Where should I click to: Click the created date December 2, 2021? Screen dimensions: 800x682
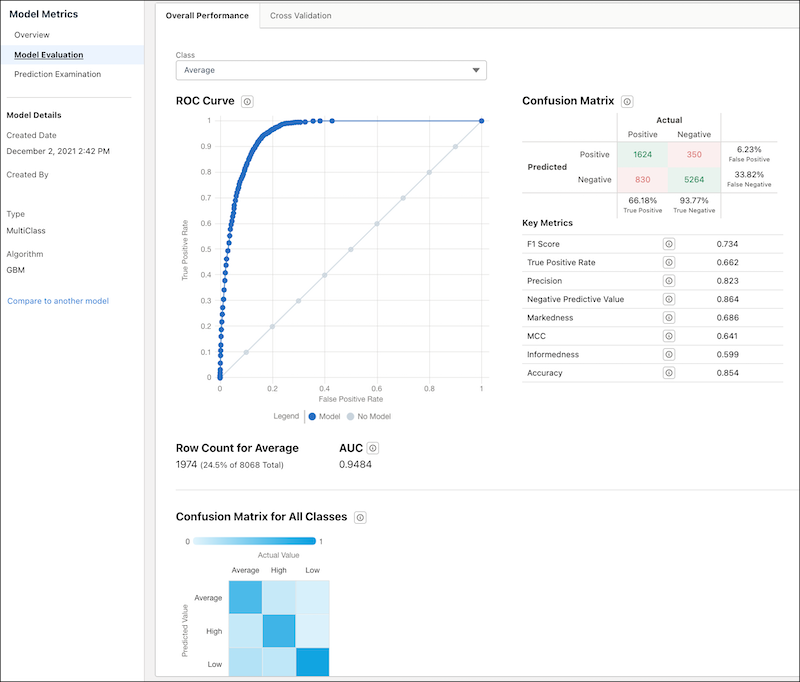click(x=58, y=151)
